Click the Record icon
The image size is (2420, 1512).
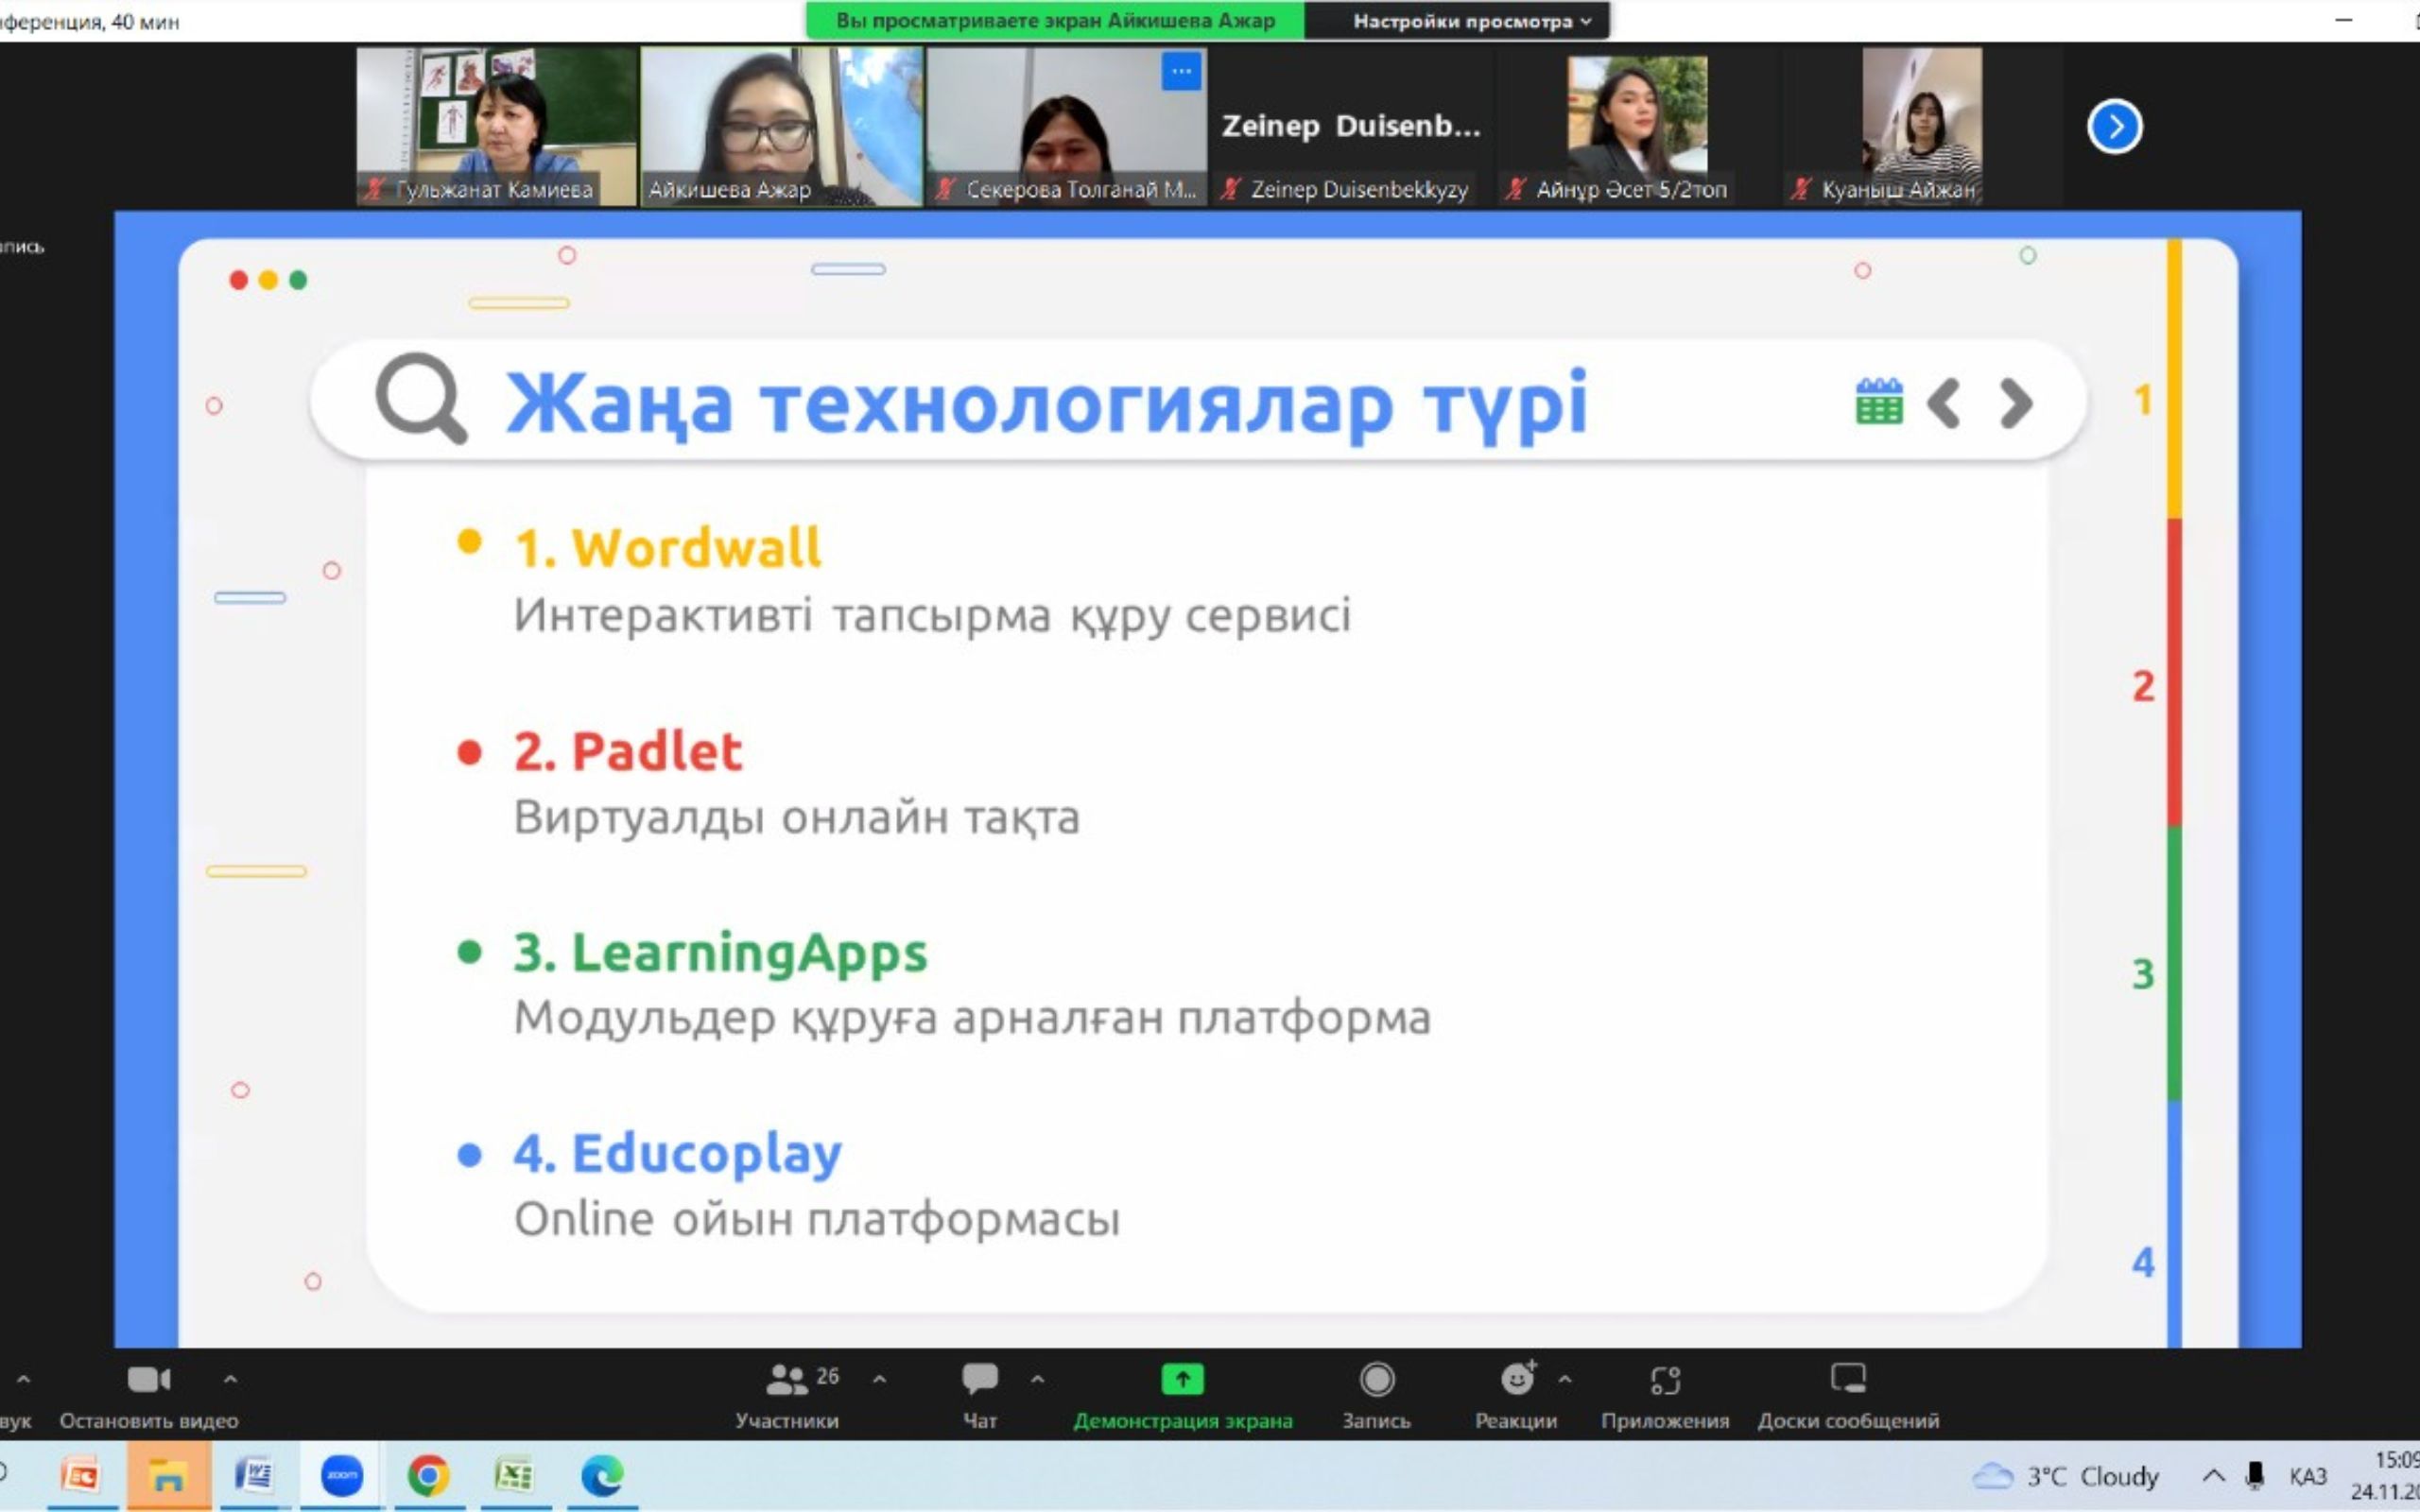click(x=1376, y=1380)
